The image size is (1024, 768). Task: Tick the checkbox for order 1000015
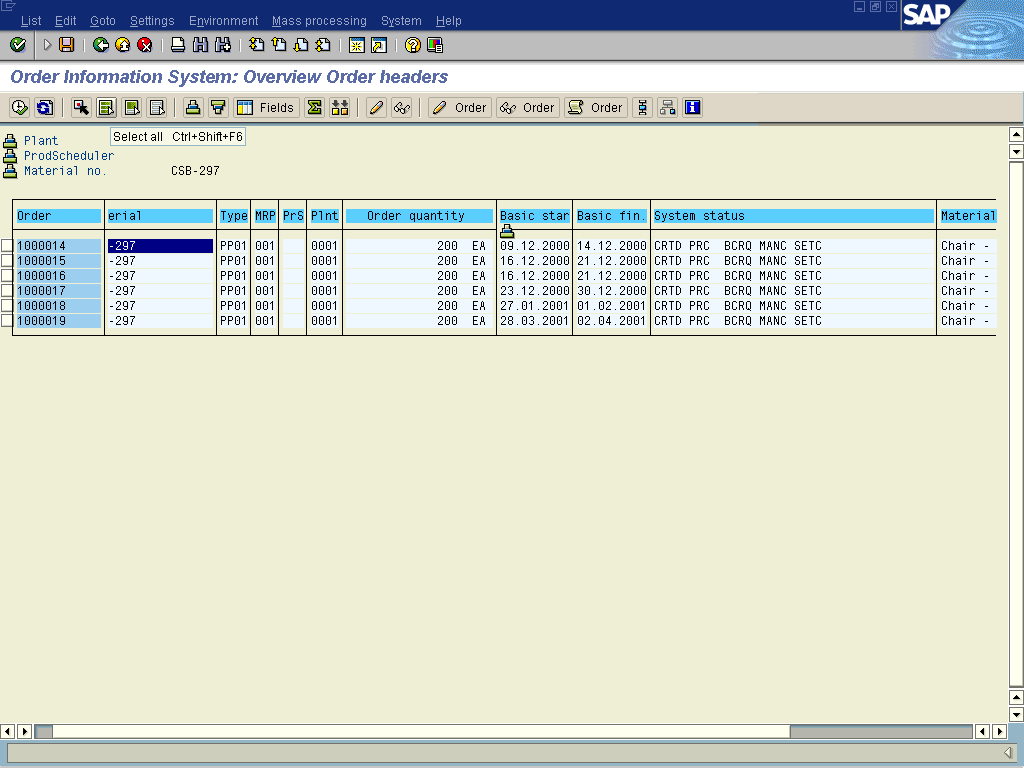coord(7,261)
